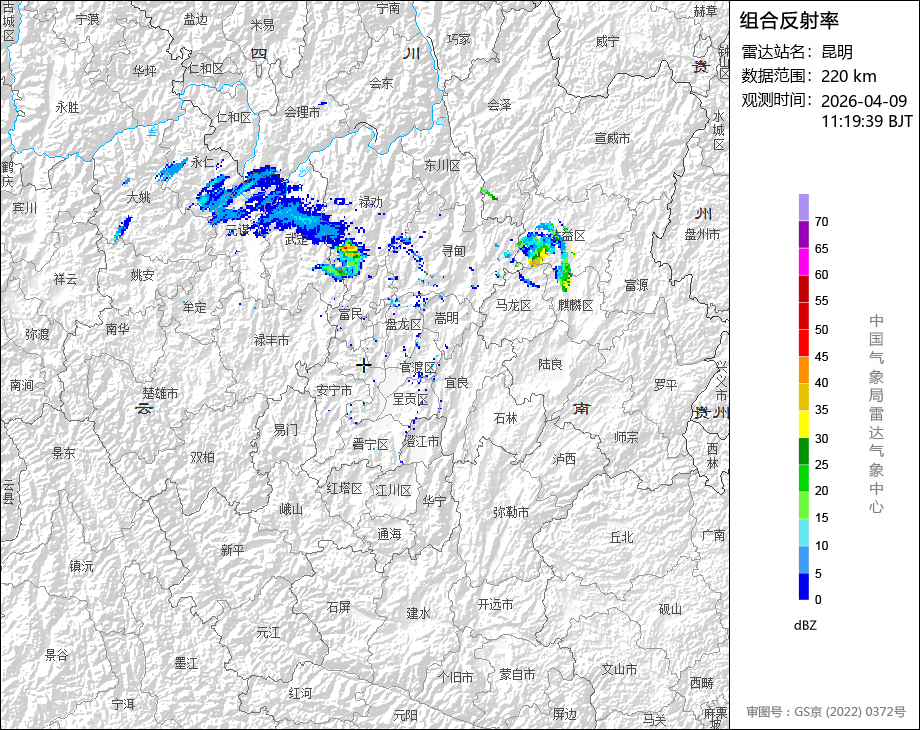Image resolution: width=920 pixels, height=730 pixels.
Task: Click the red echo core east of 武定
Action: [349, 250]
